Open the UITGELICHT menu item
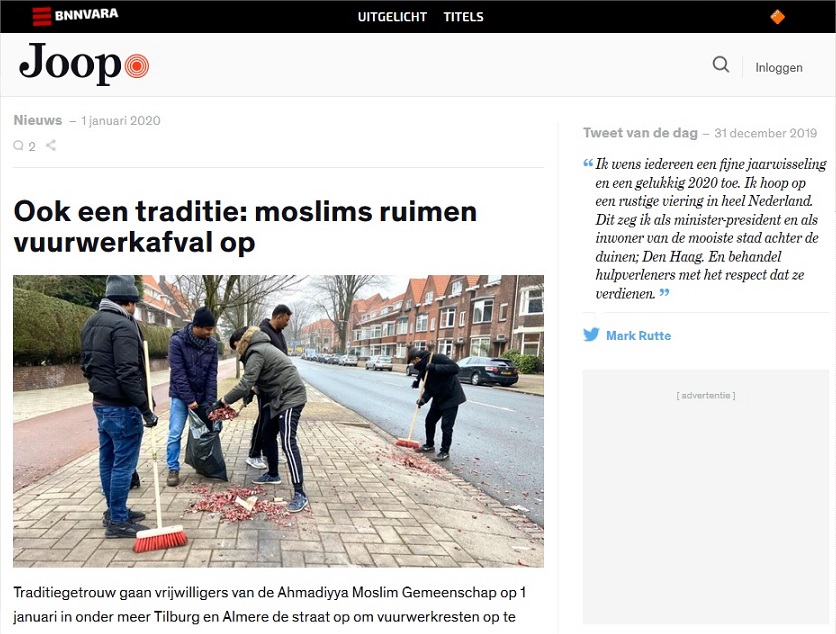Screen dimensions: 836x634 click(392, 17)
